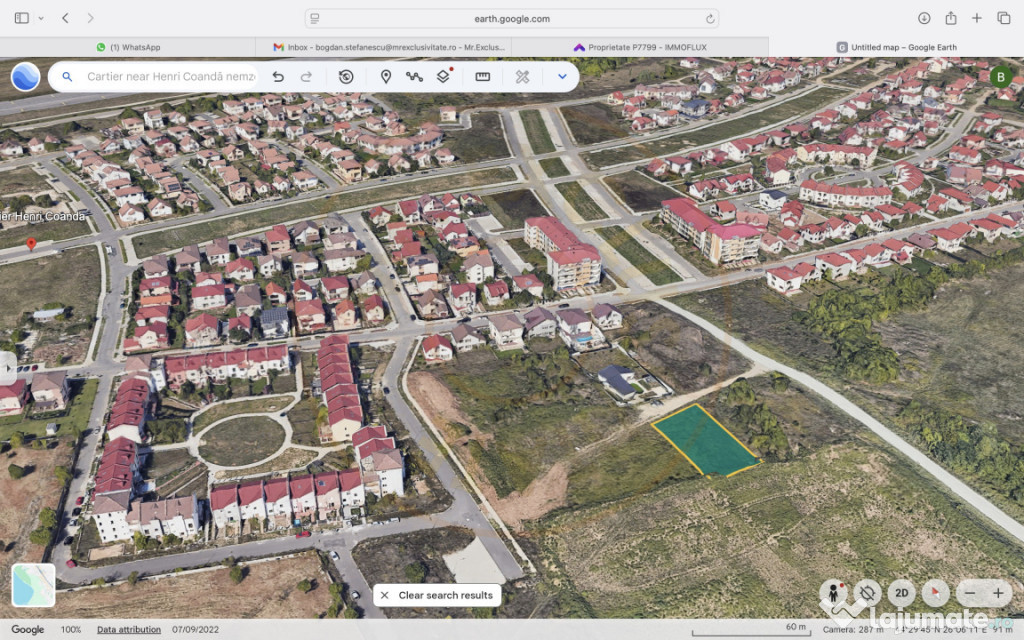The image size is (1024, 640).
Task: Open the green B account avatar menu
Action: [x=1001, y=77]
